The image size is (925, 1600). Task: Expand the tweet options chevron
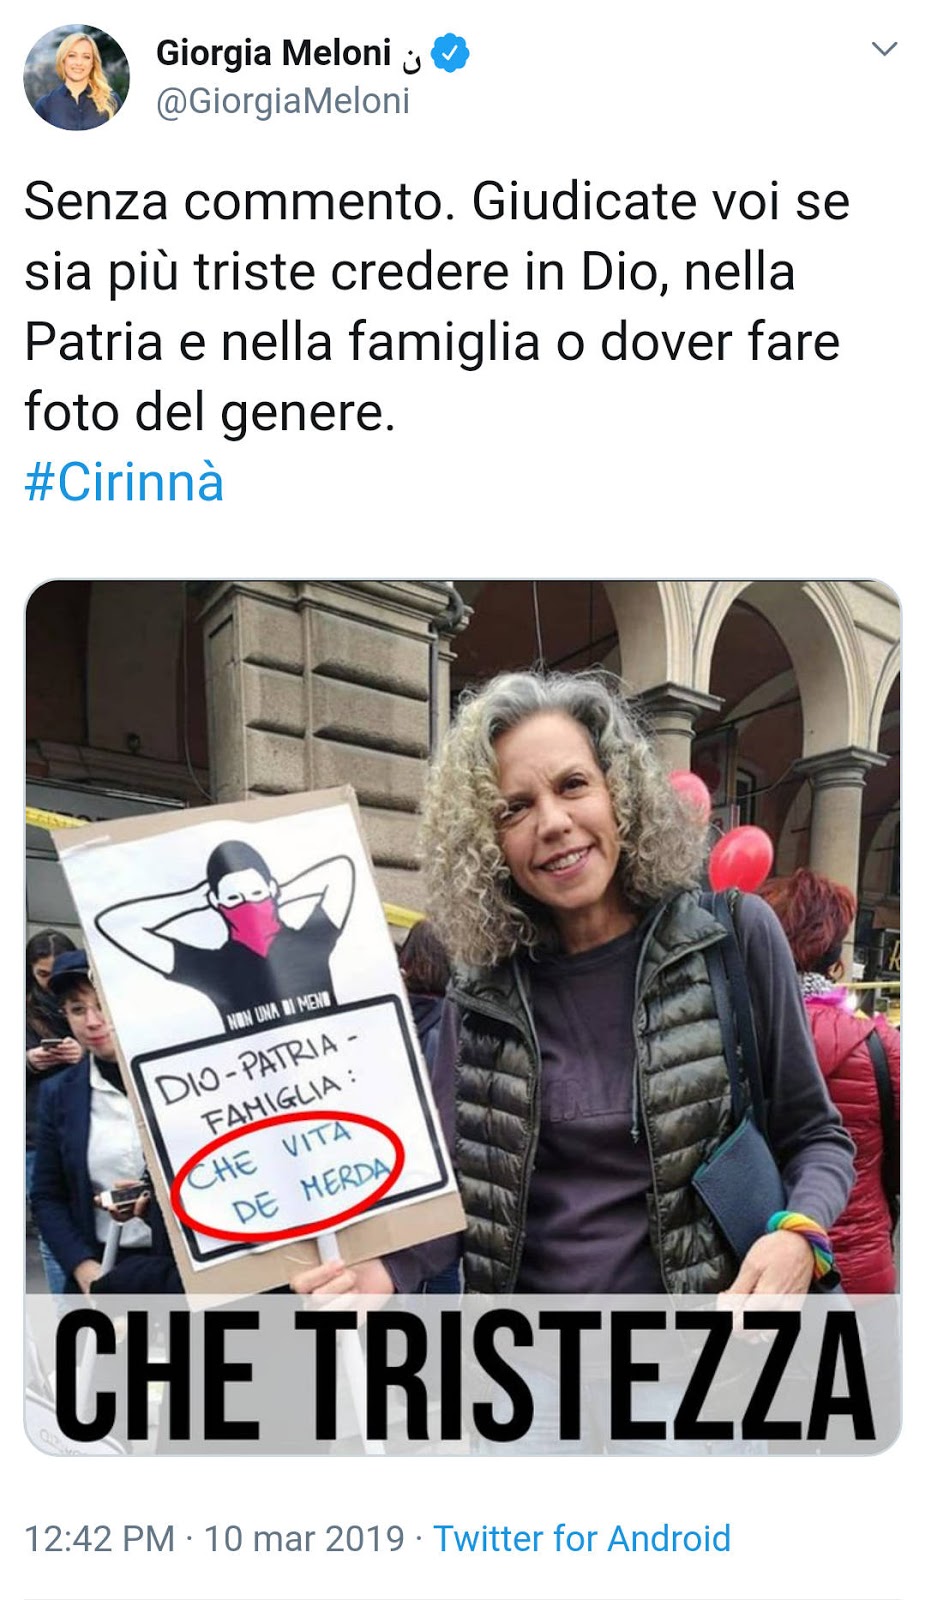884,49
